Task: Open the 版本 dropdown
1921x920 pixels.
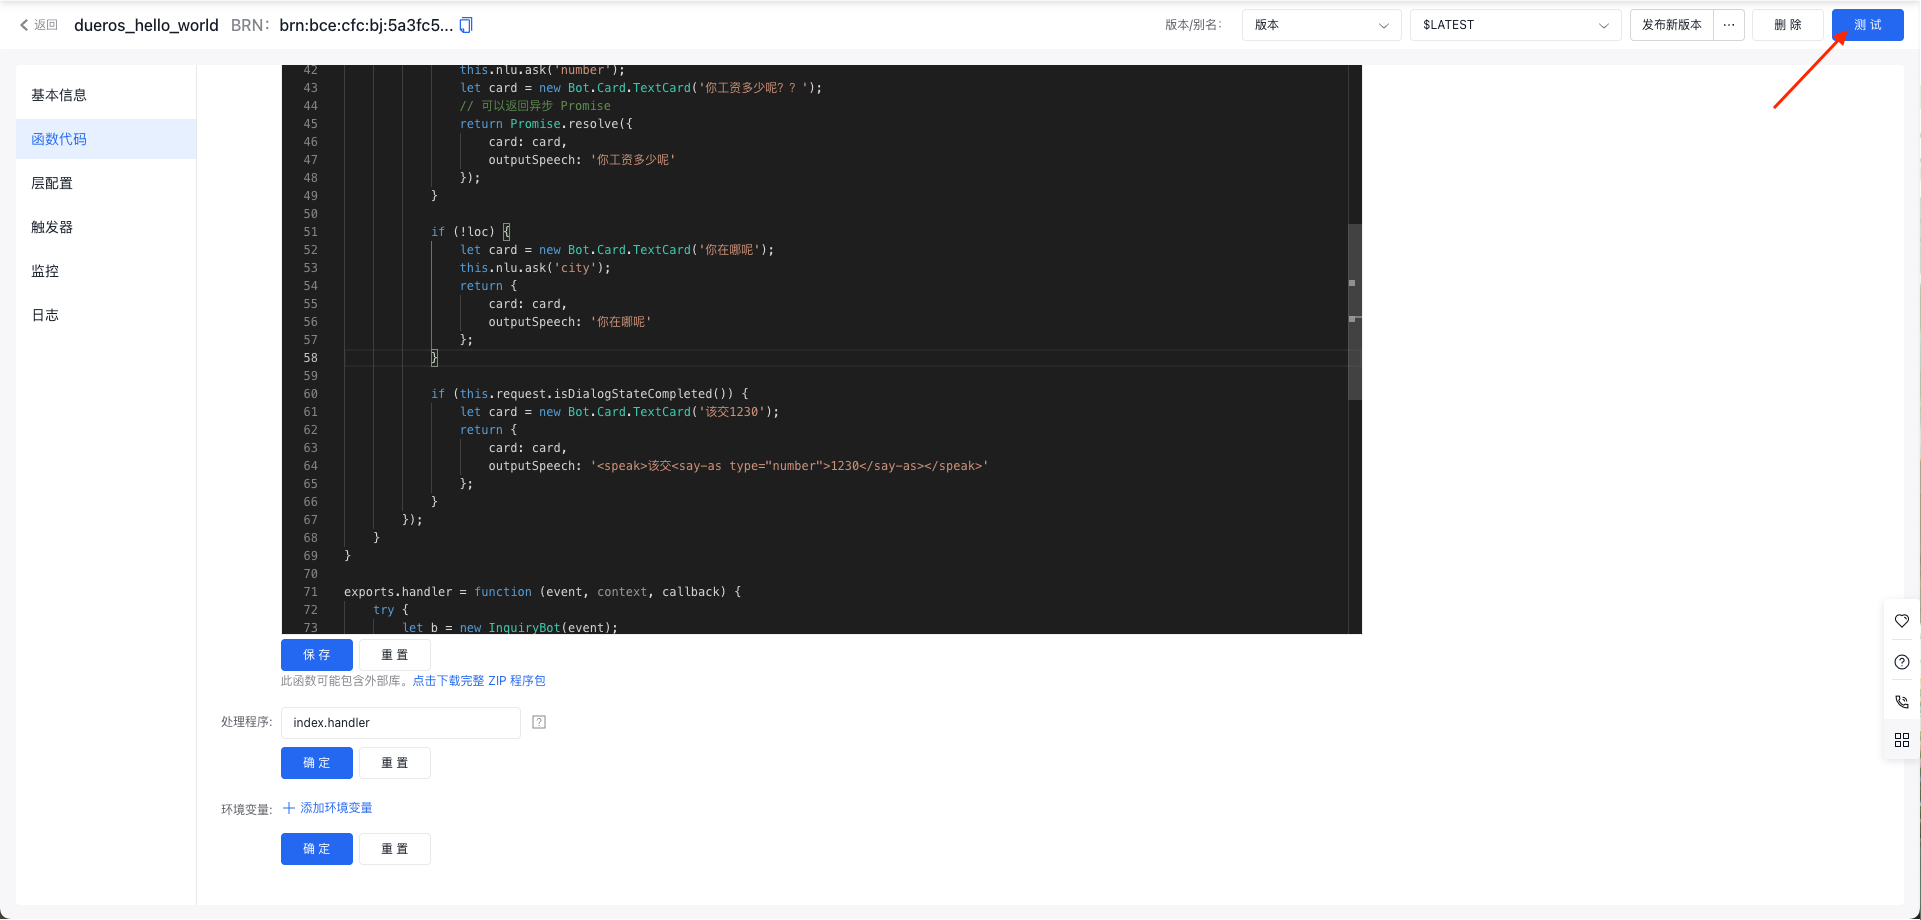Action: coord(1321,25)
